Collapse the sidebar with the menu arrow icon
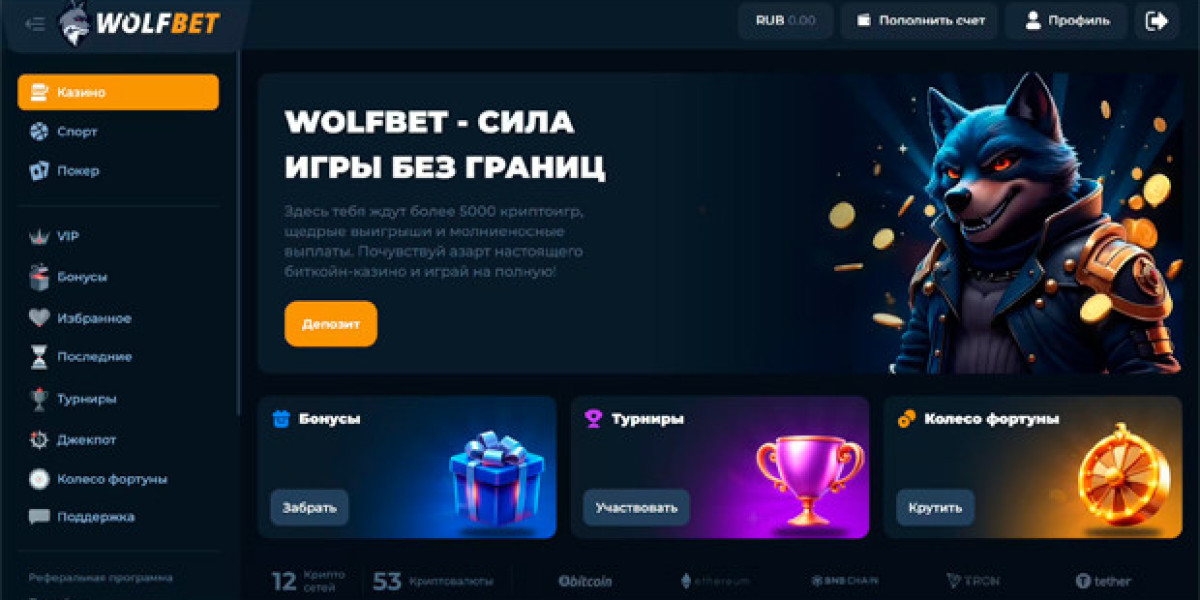Image resolution: width=1200 pixels, height=600 pixels. click(x=35, y=24)
